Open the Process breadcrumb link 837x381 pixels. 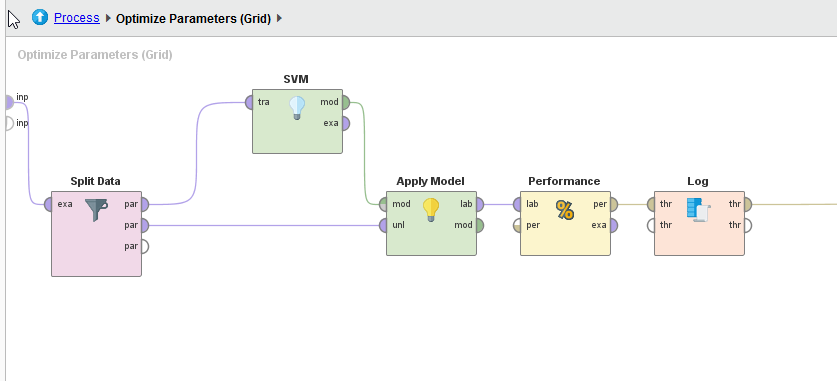[77, 18]
